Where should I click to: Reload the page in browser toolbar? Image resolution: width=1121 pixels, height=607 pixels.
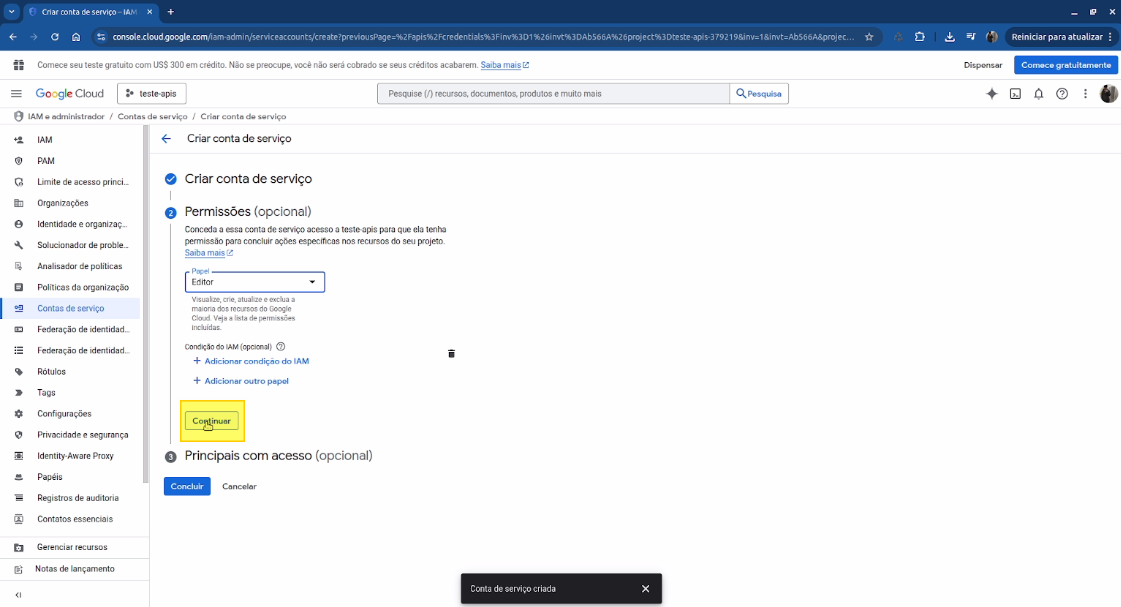54,36
